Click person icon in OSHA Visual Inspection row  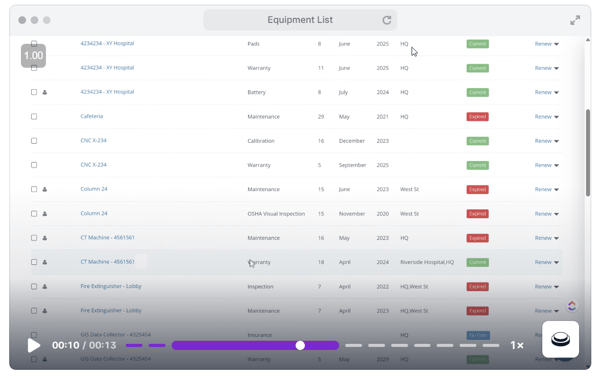tap(45, 214)
